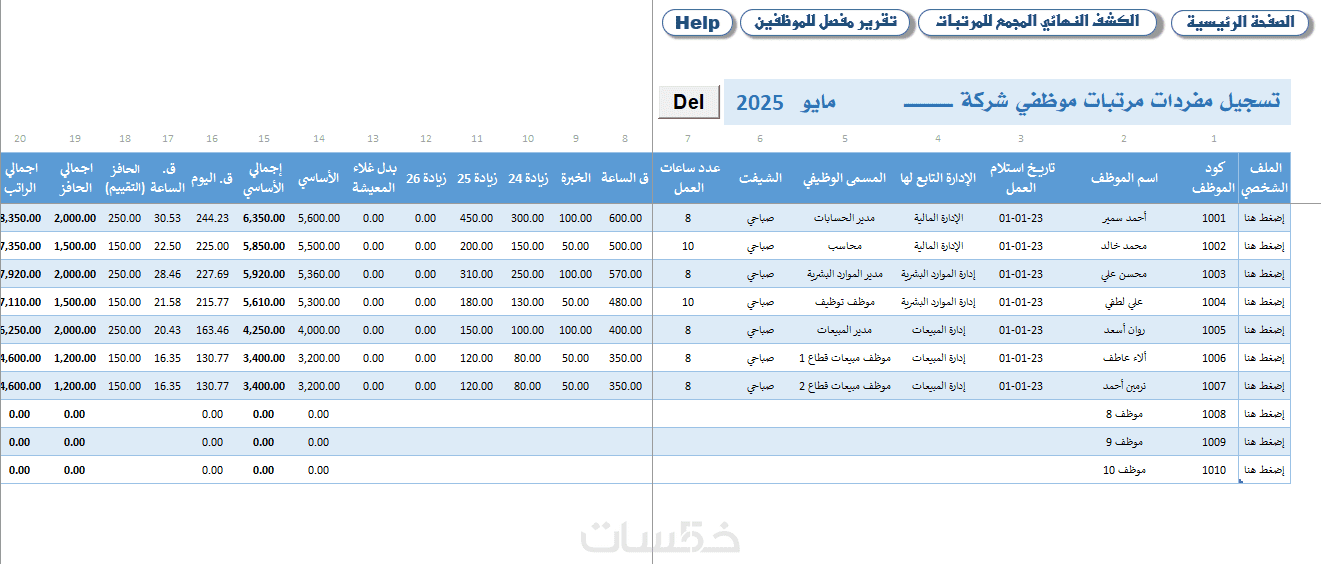Open الكشف النهائي المجمع للمرتبات sheet

click(1039, 23)
